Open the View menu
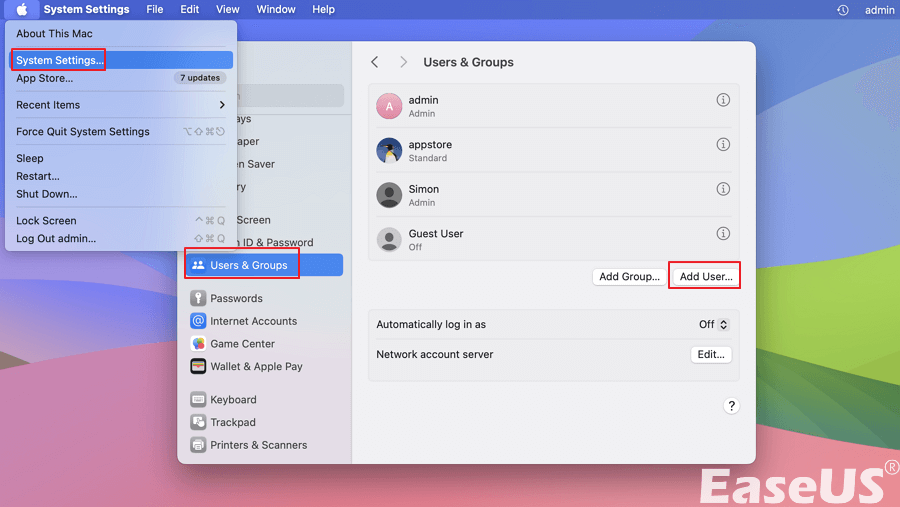Screen dimensions: 900x507 (227, 9)
